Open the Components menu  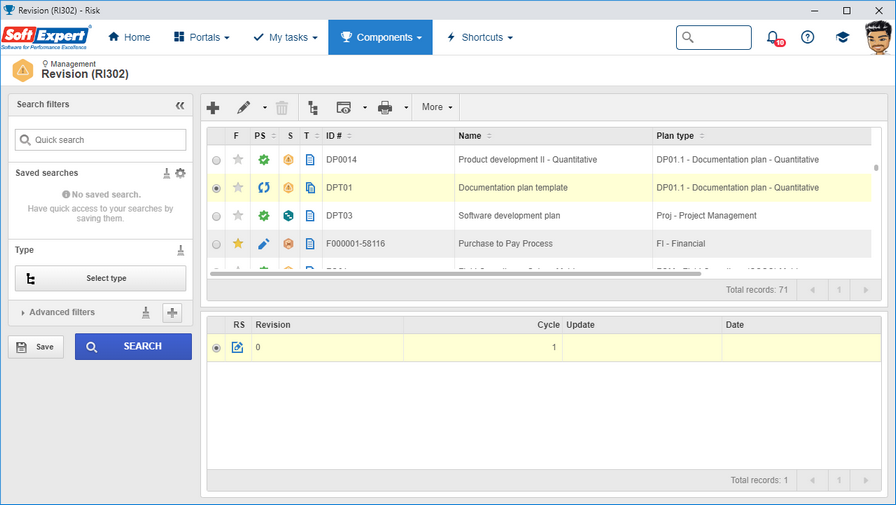point(381,37)
